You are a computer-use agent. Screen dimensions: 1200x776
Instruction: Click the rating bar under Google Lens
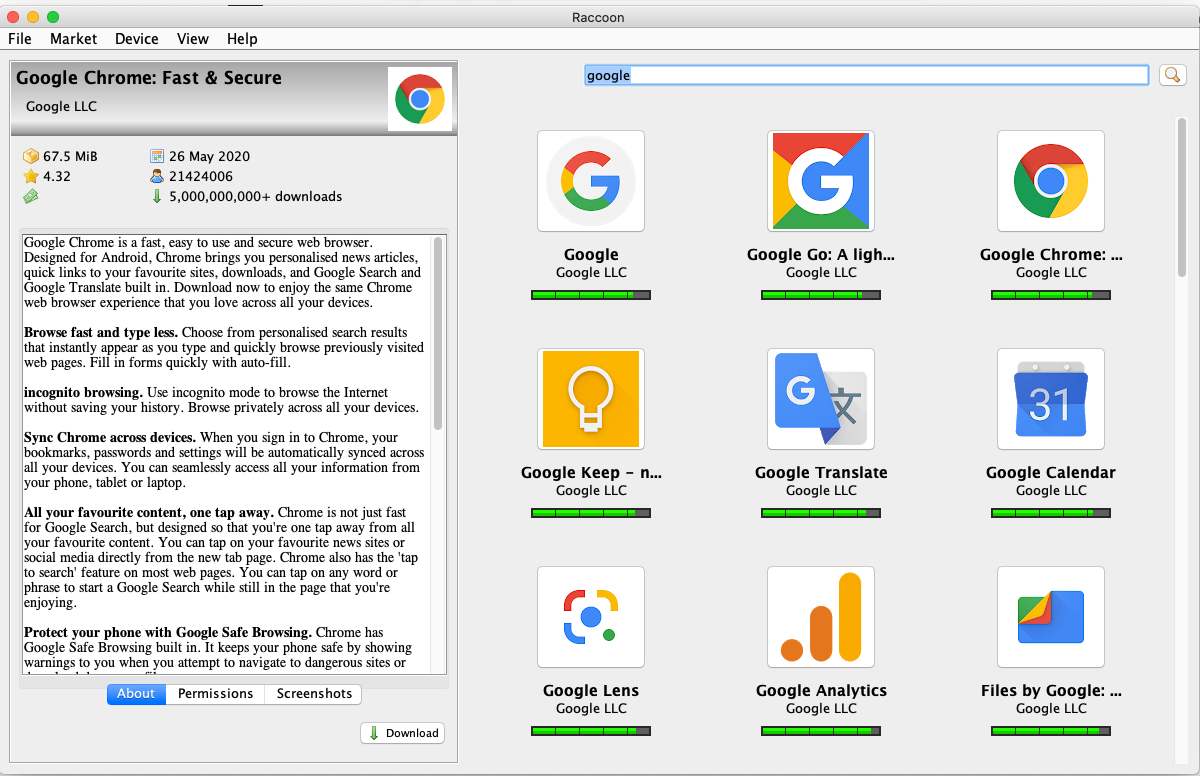tap(591, 731)
